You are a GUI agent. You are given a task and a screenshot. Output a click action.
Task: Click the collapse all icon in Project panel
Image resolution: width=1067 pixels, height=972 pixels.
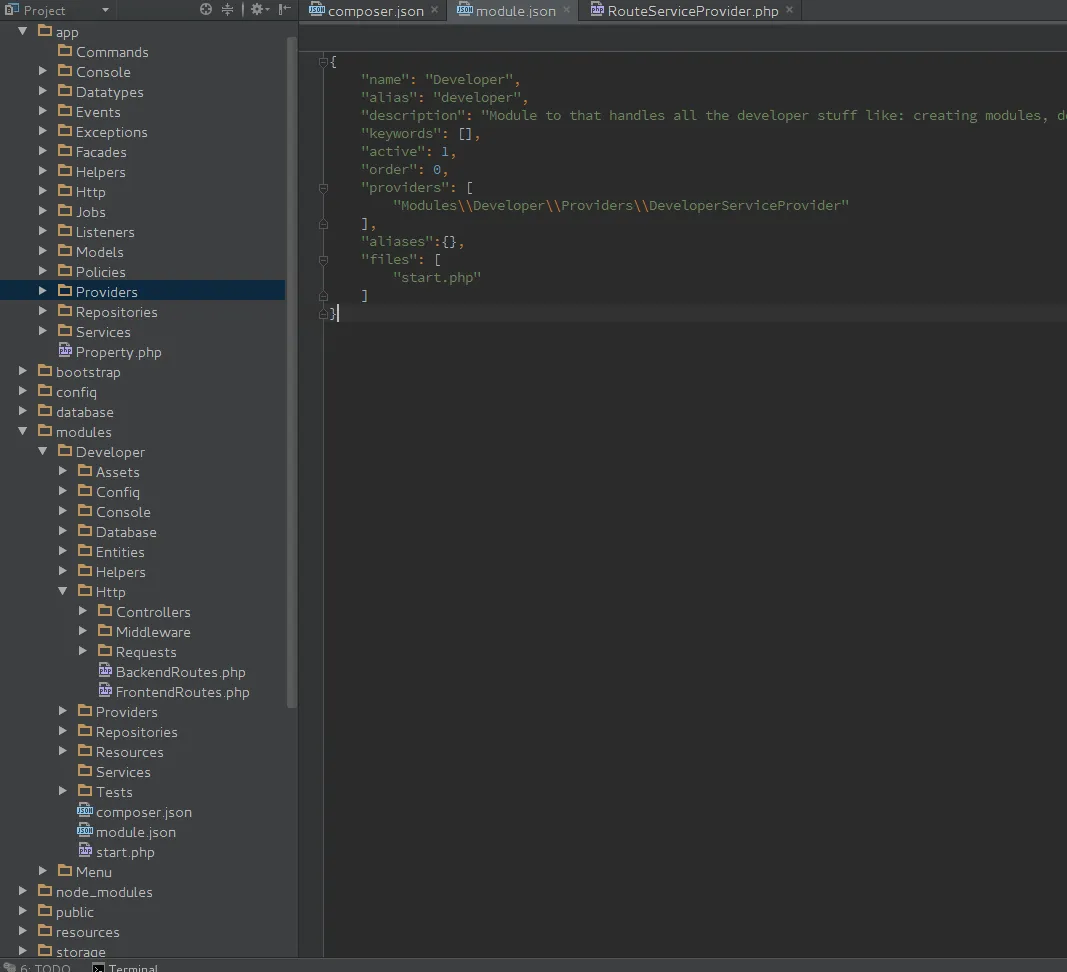click(x=228, y=9)
